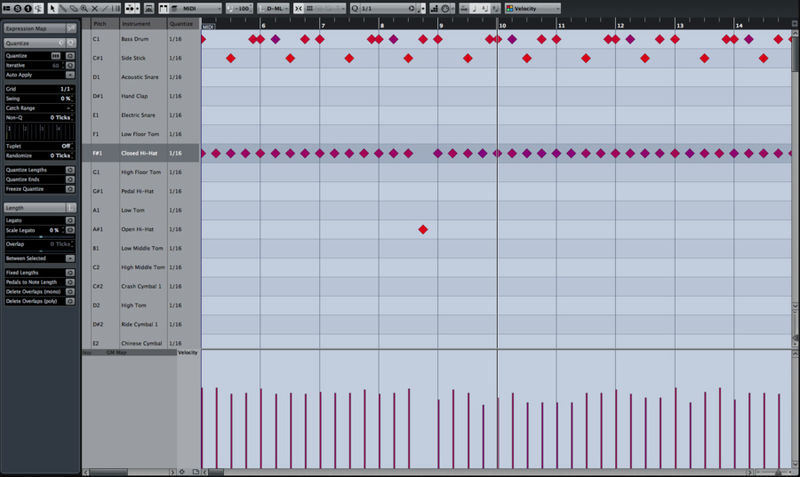Image resolution: width=800 pixels, height=477 pixels.
Task: Click the Instrument column header
Action: point(143,24)
